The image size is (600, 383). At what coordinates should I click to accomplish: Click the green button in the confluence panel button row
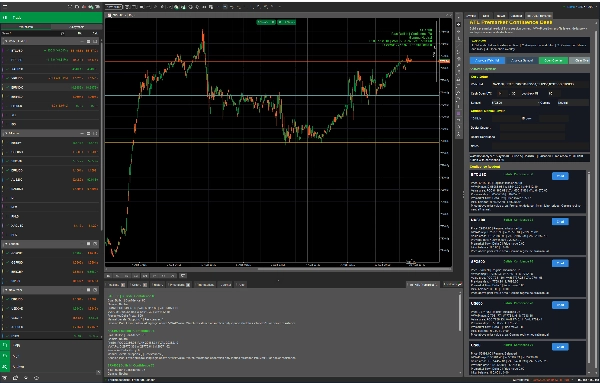coord(553,60)
